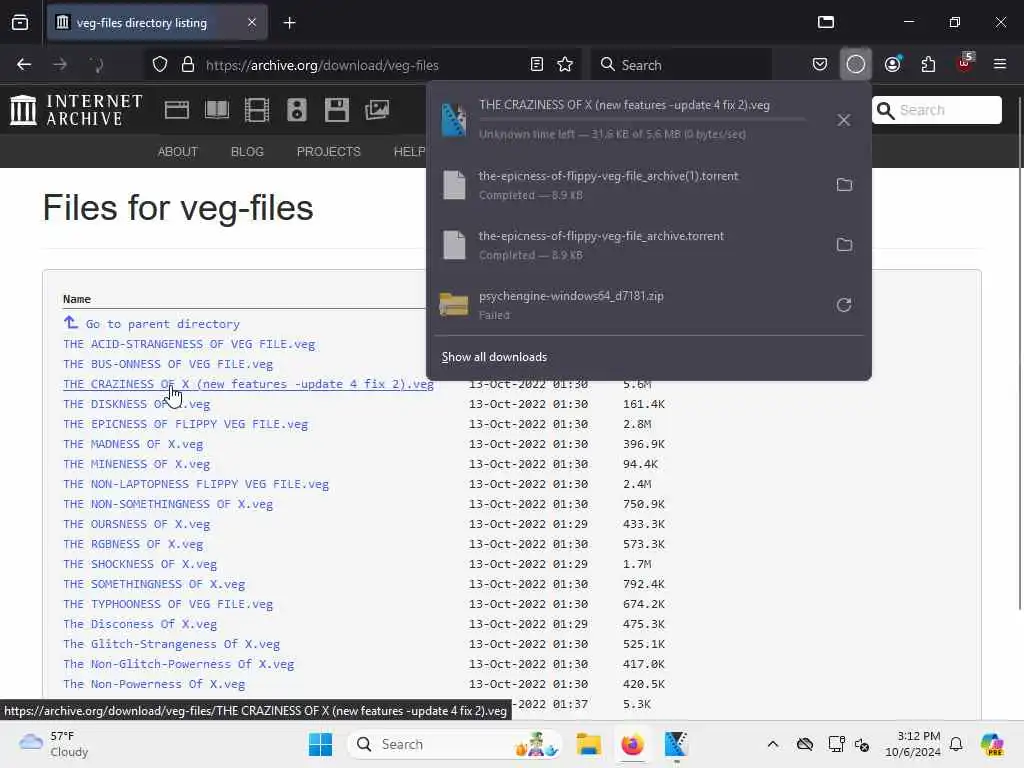
Task: Open the Texts book icon
Action: 217,110
